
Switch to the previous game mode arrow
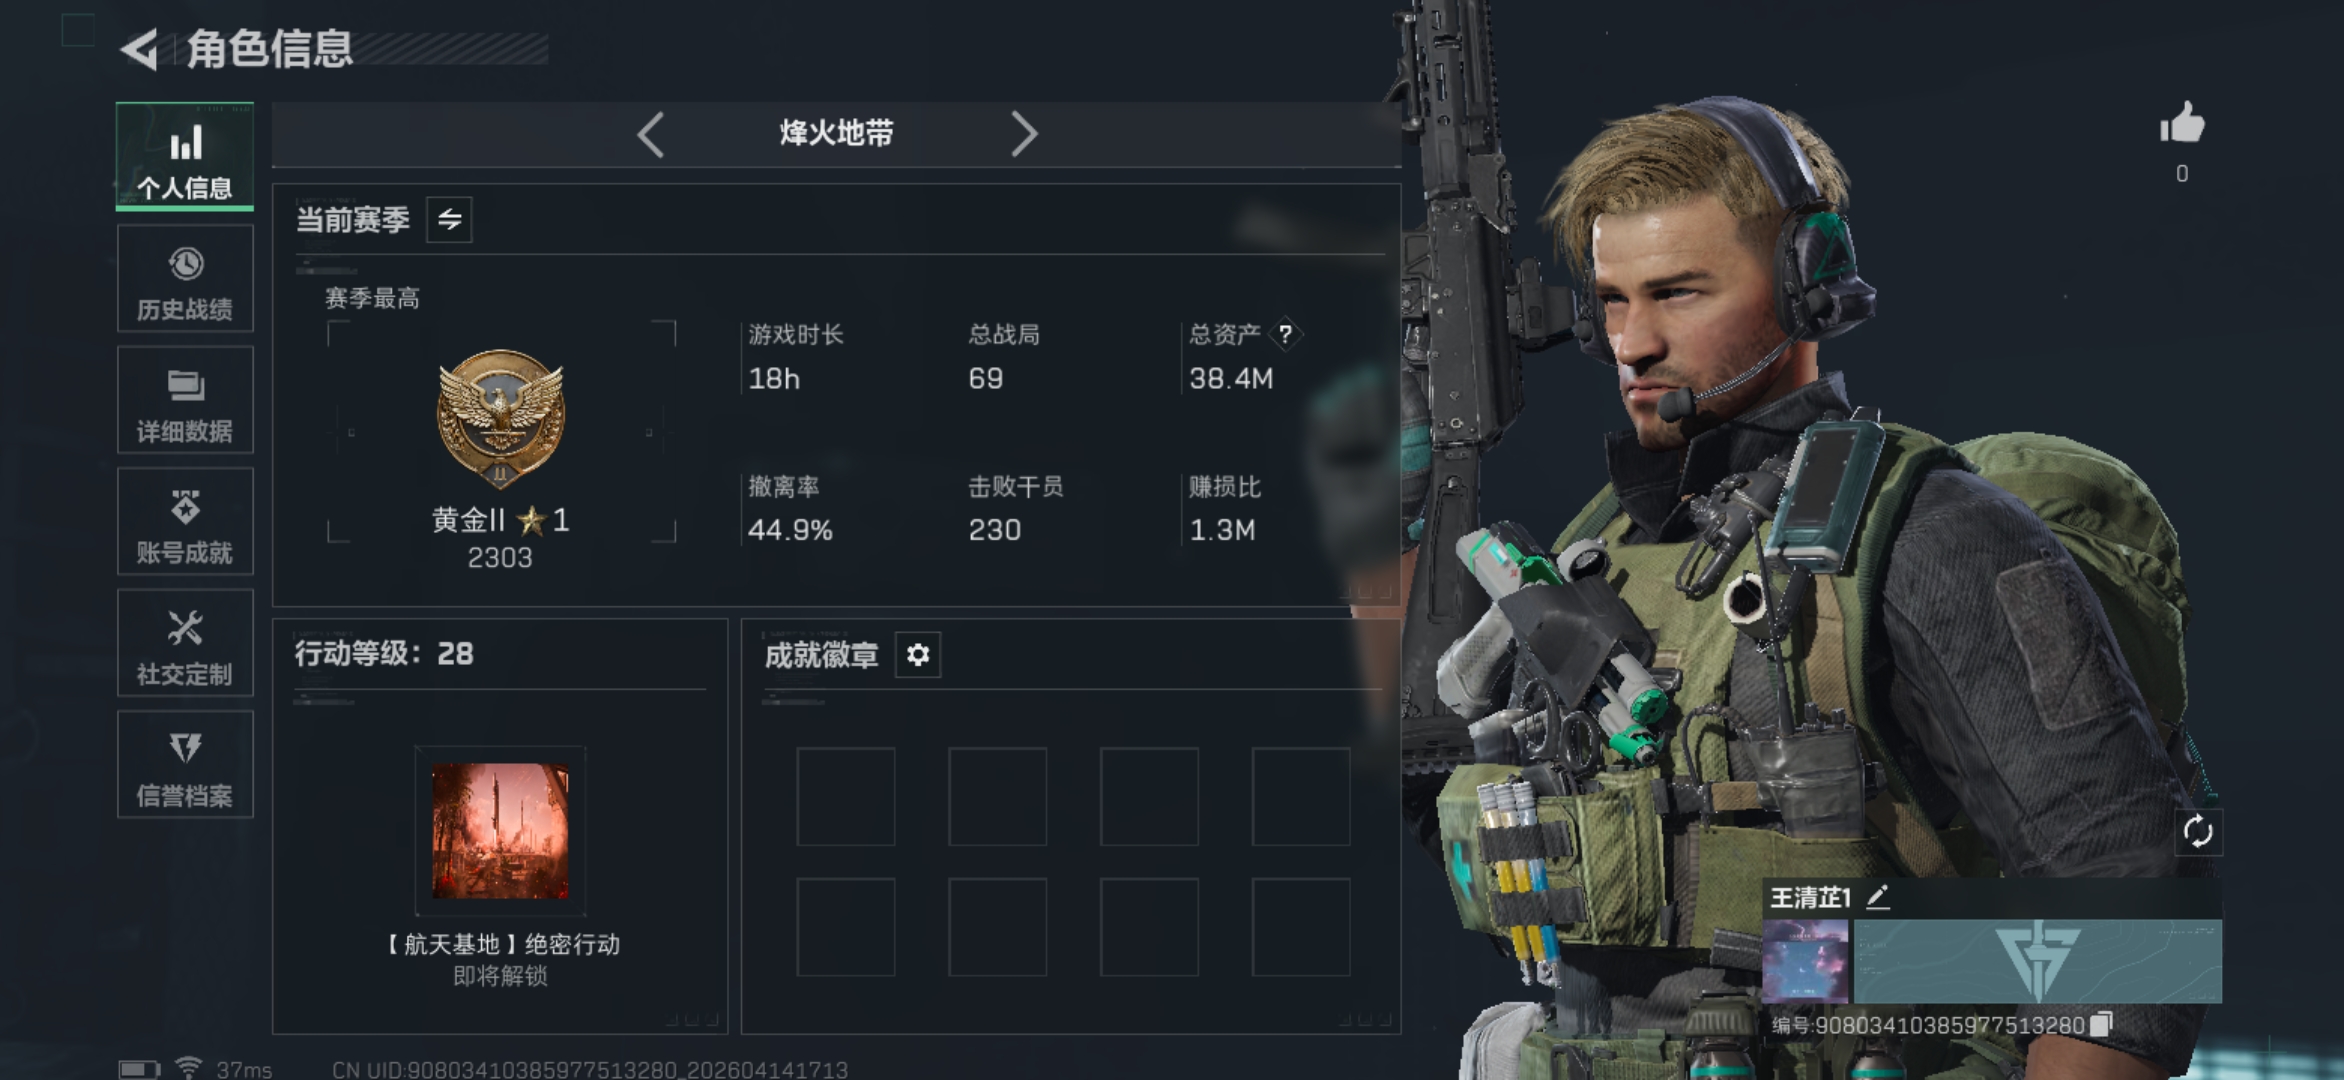click(651, 134)
